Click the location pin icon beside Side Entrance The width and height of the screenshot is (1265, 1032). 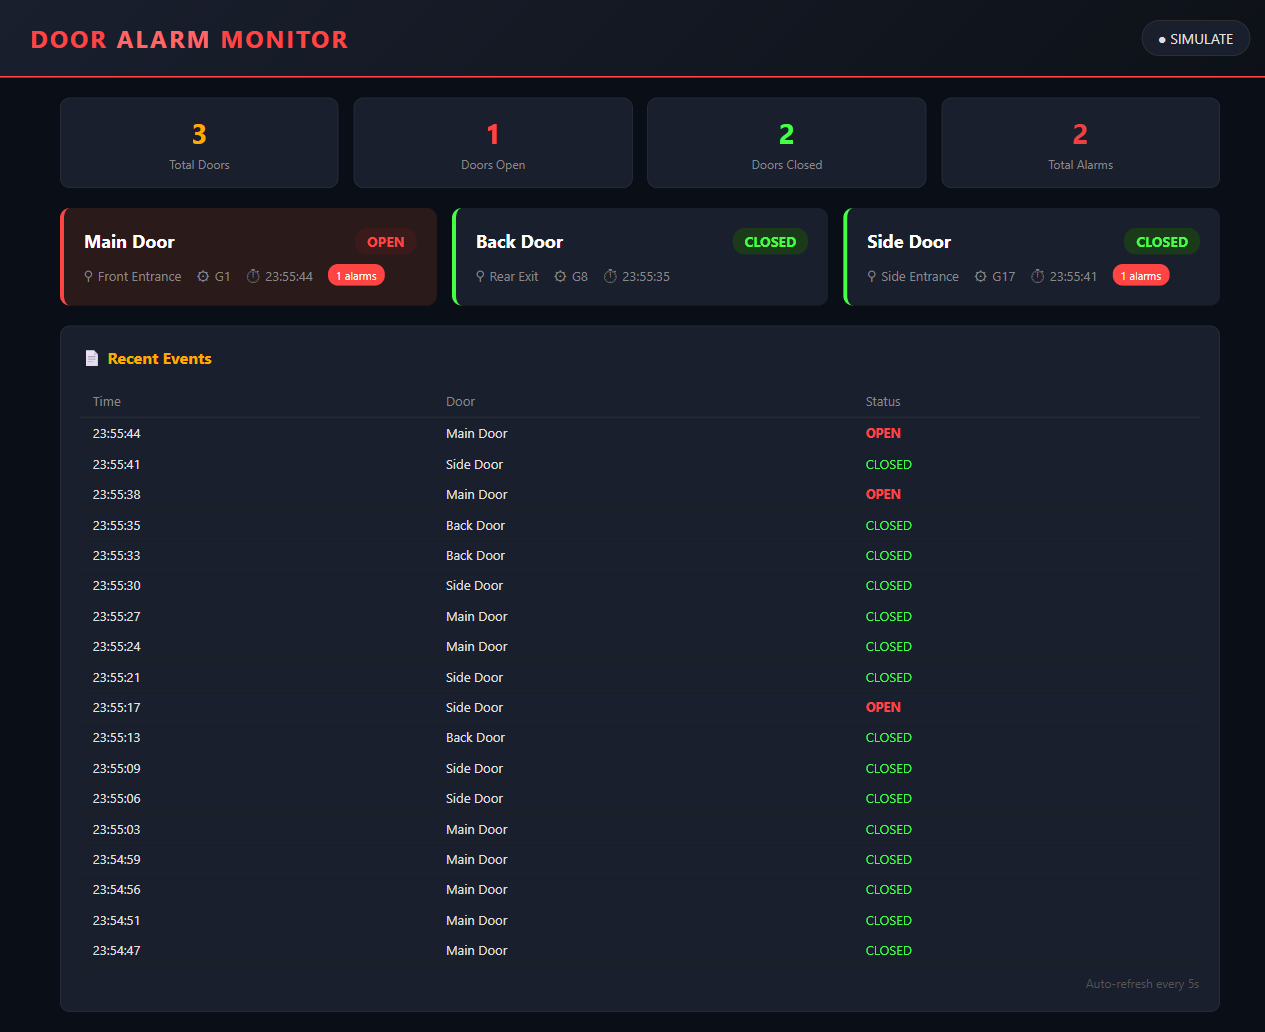pos(872,276)
